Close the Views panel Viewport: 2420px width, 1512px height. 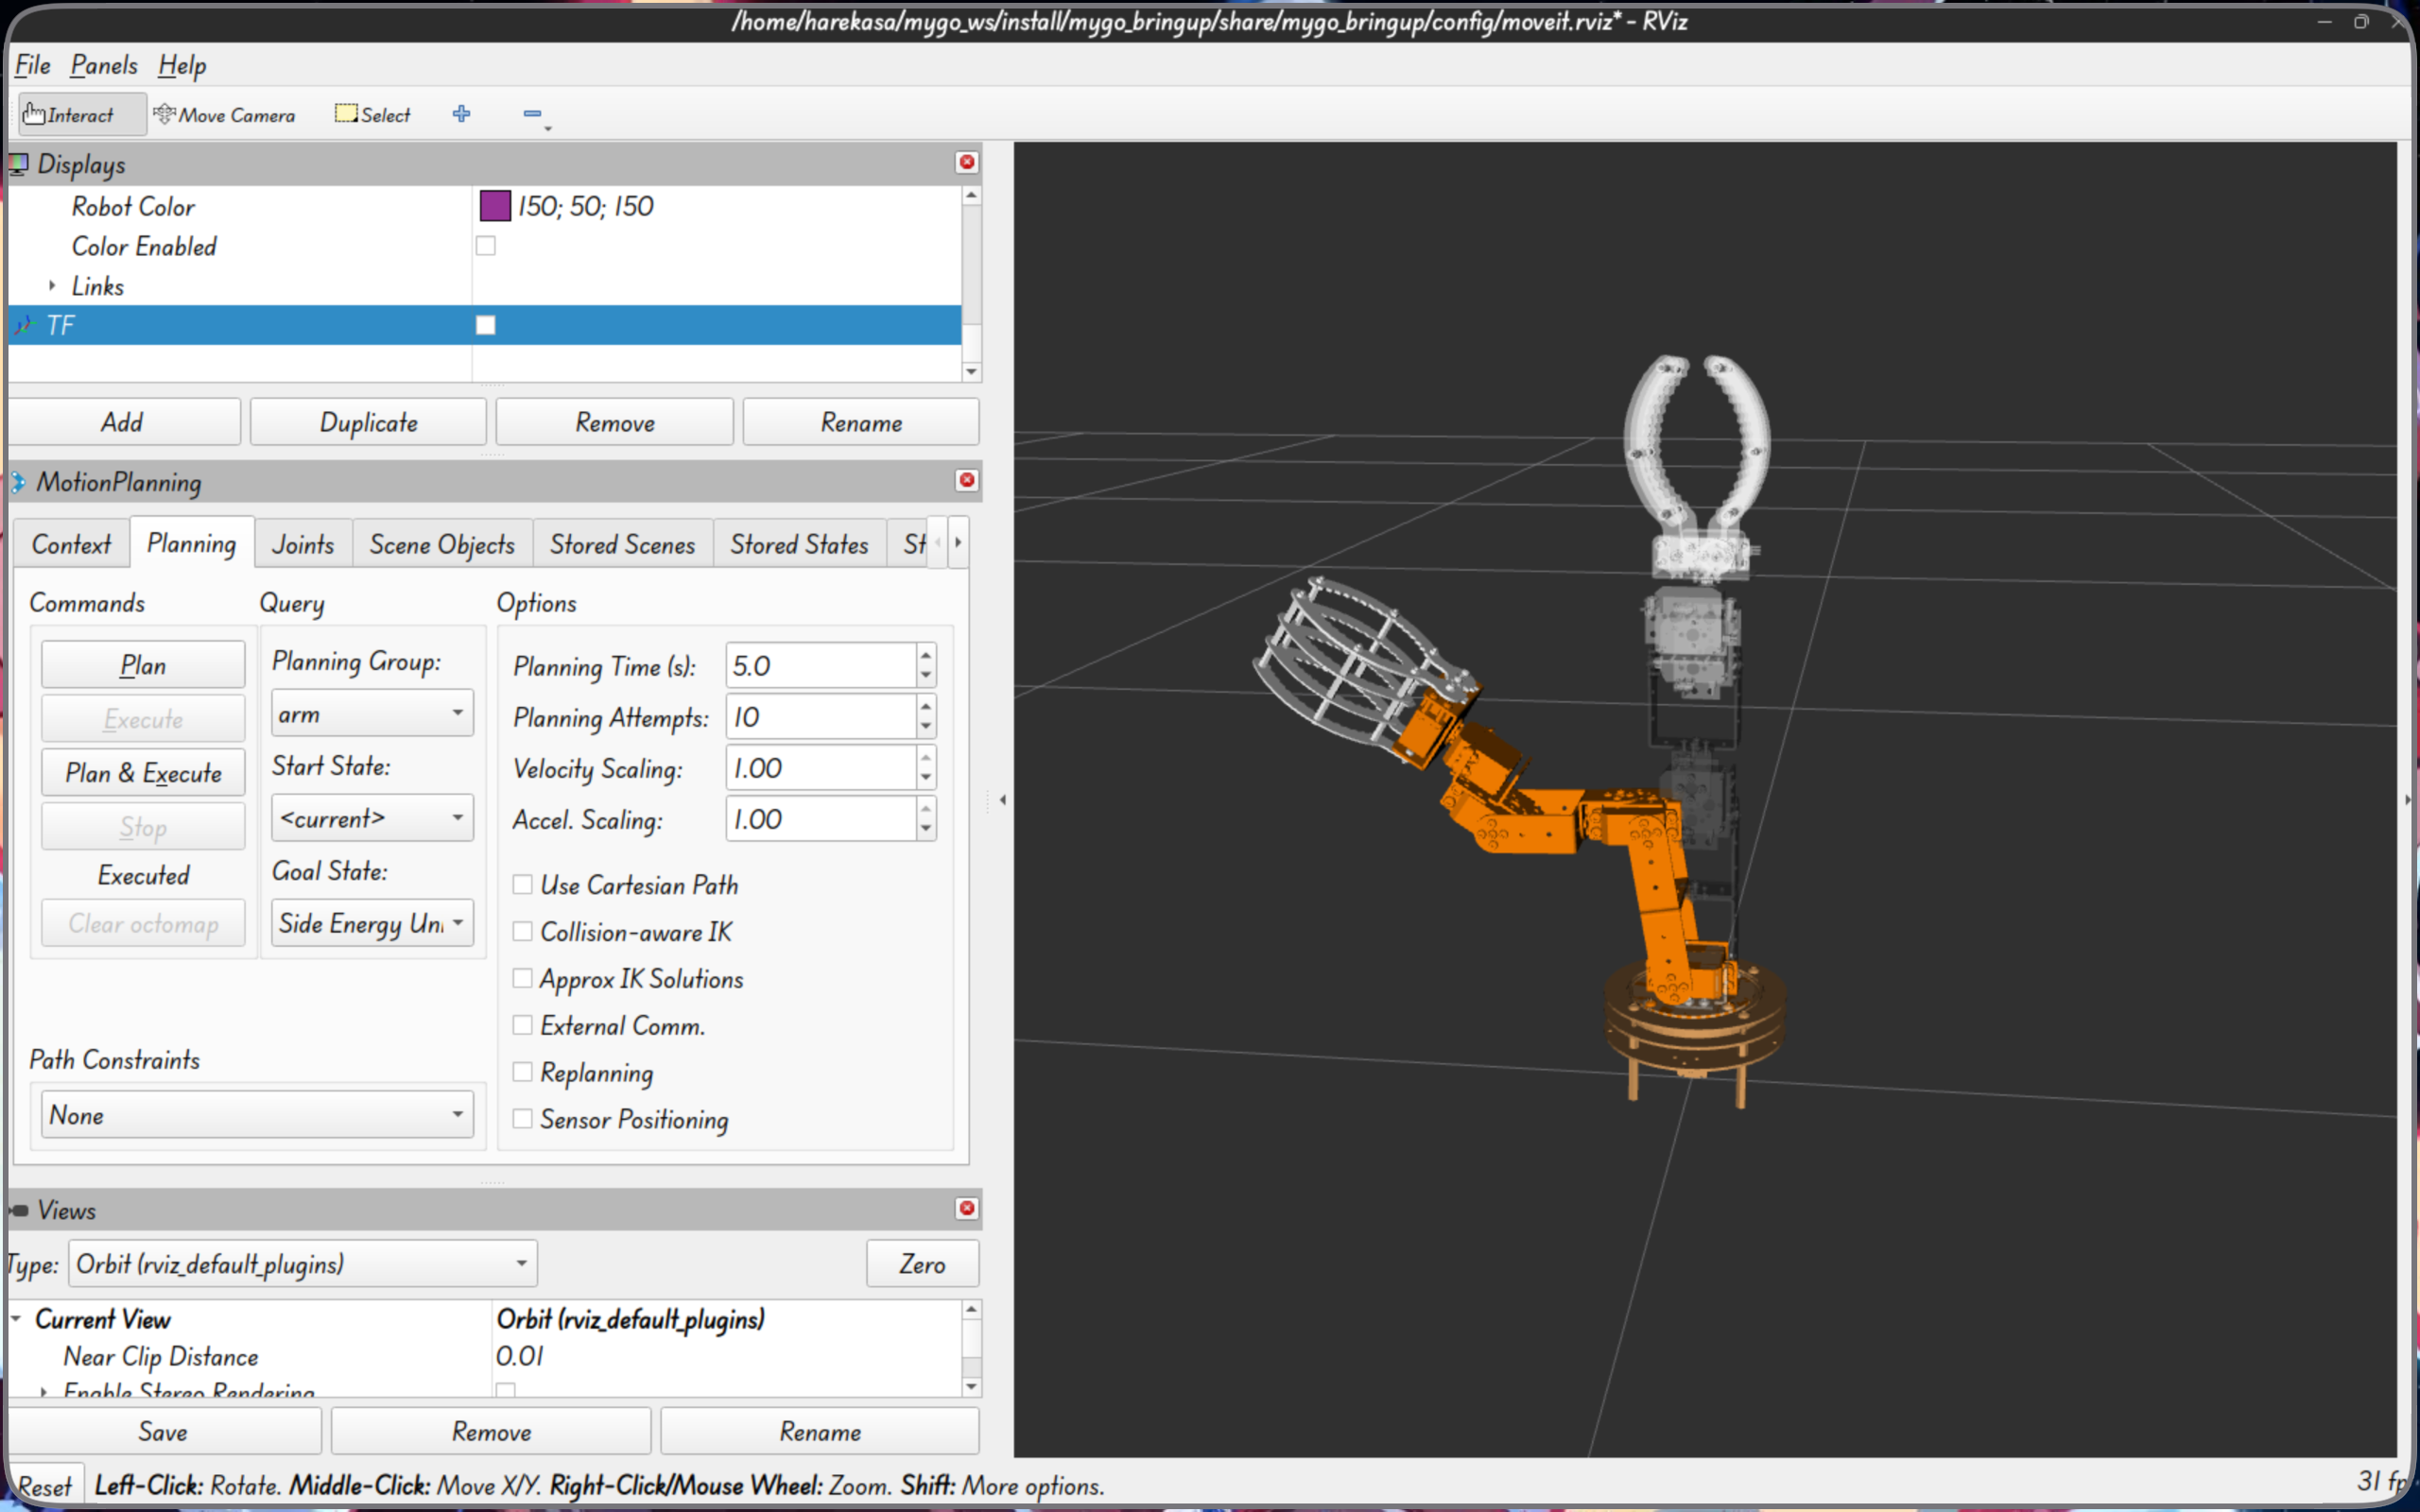pos(967,1208)
